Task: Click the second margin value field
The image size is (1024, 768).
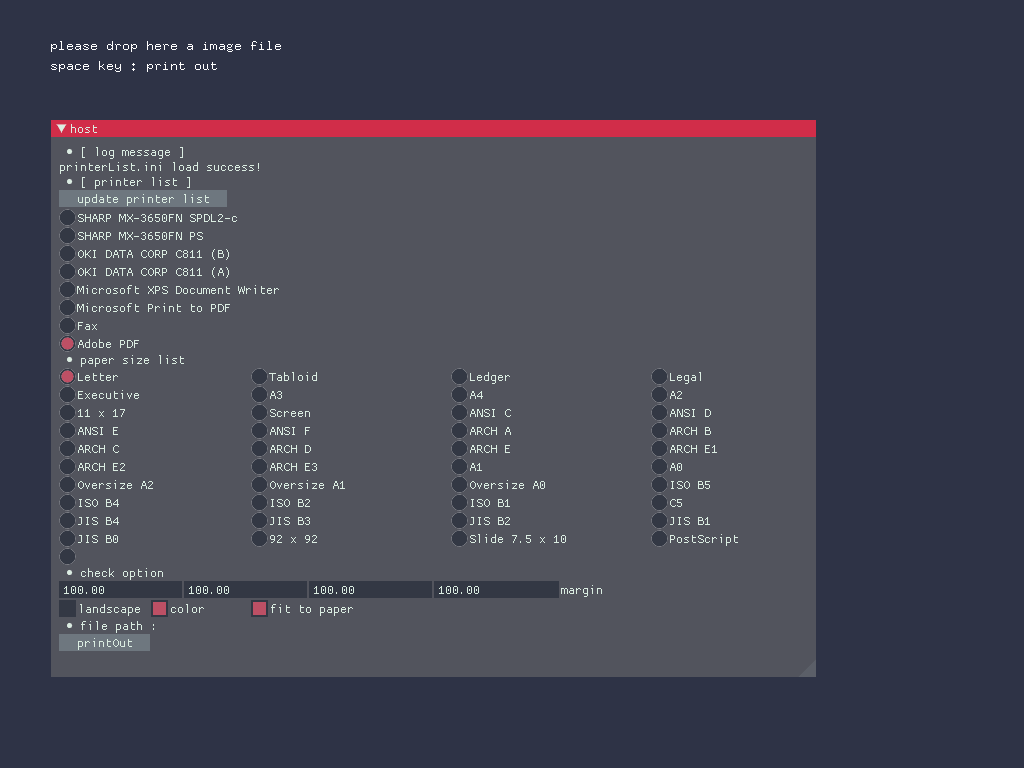Action: (x=245, y=590)
